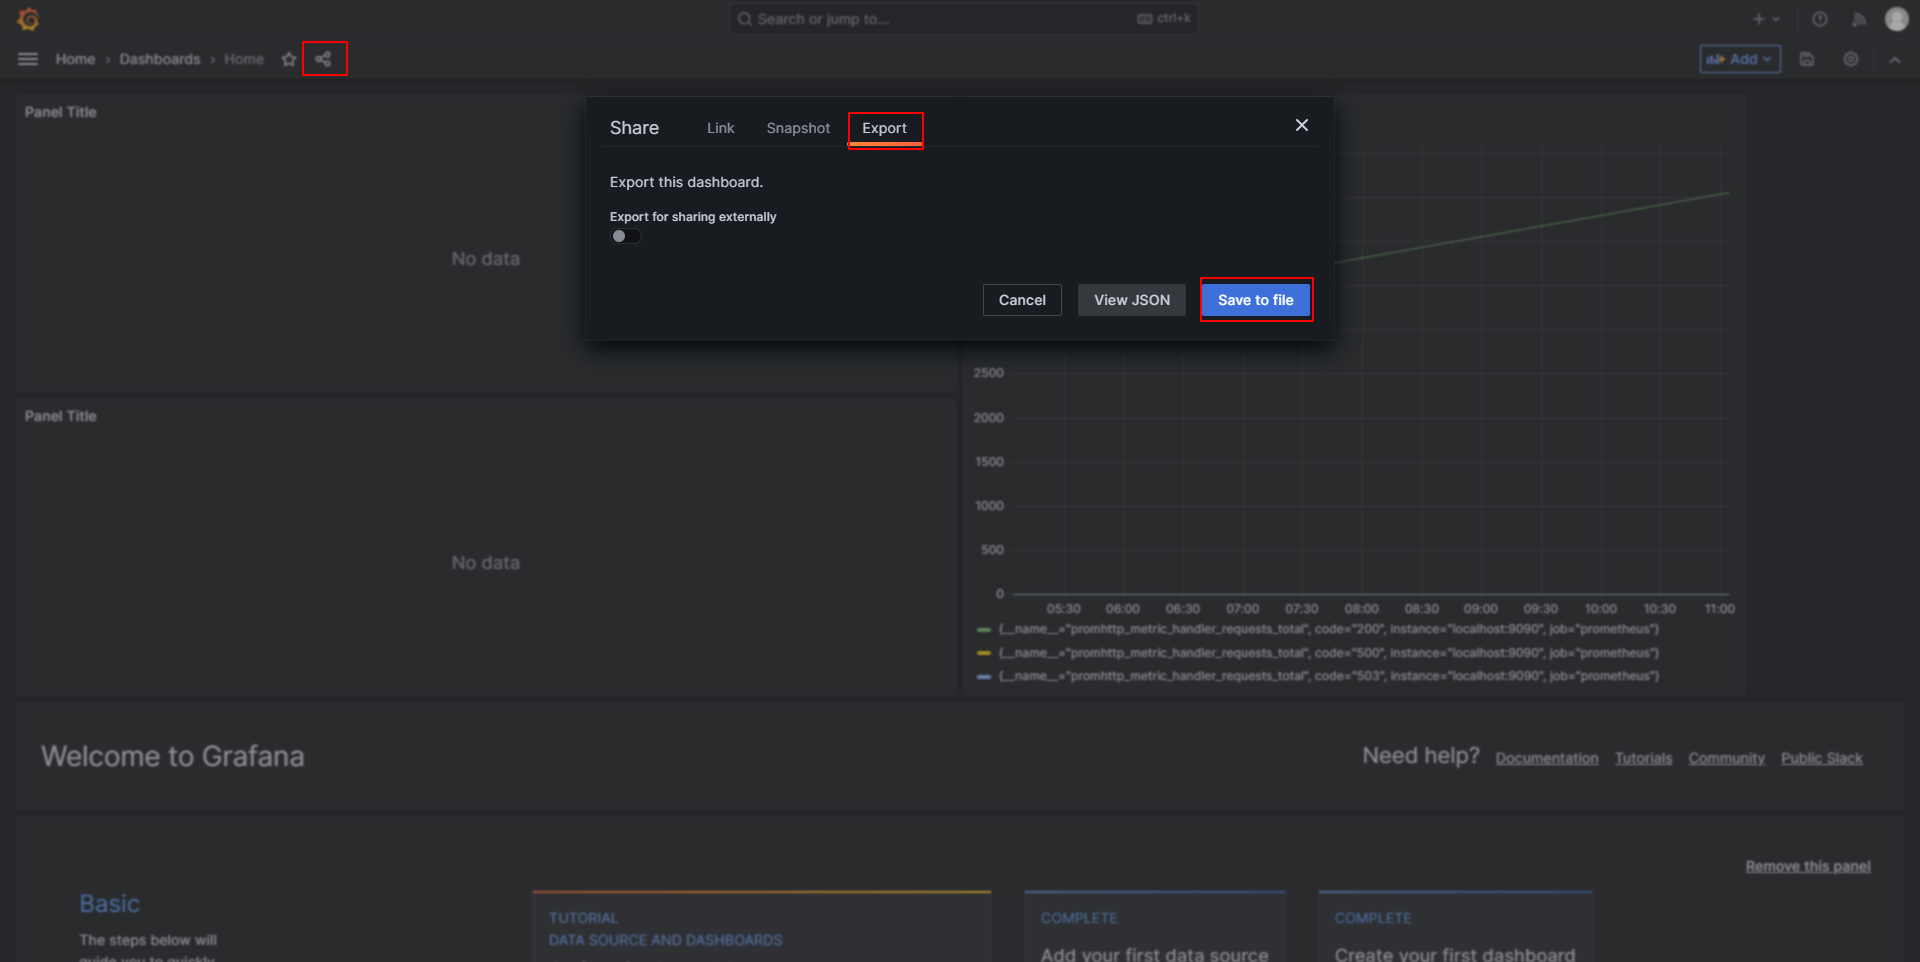Click the Grafana logo icon

28,19
